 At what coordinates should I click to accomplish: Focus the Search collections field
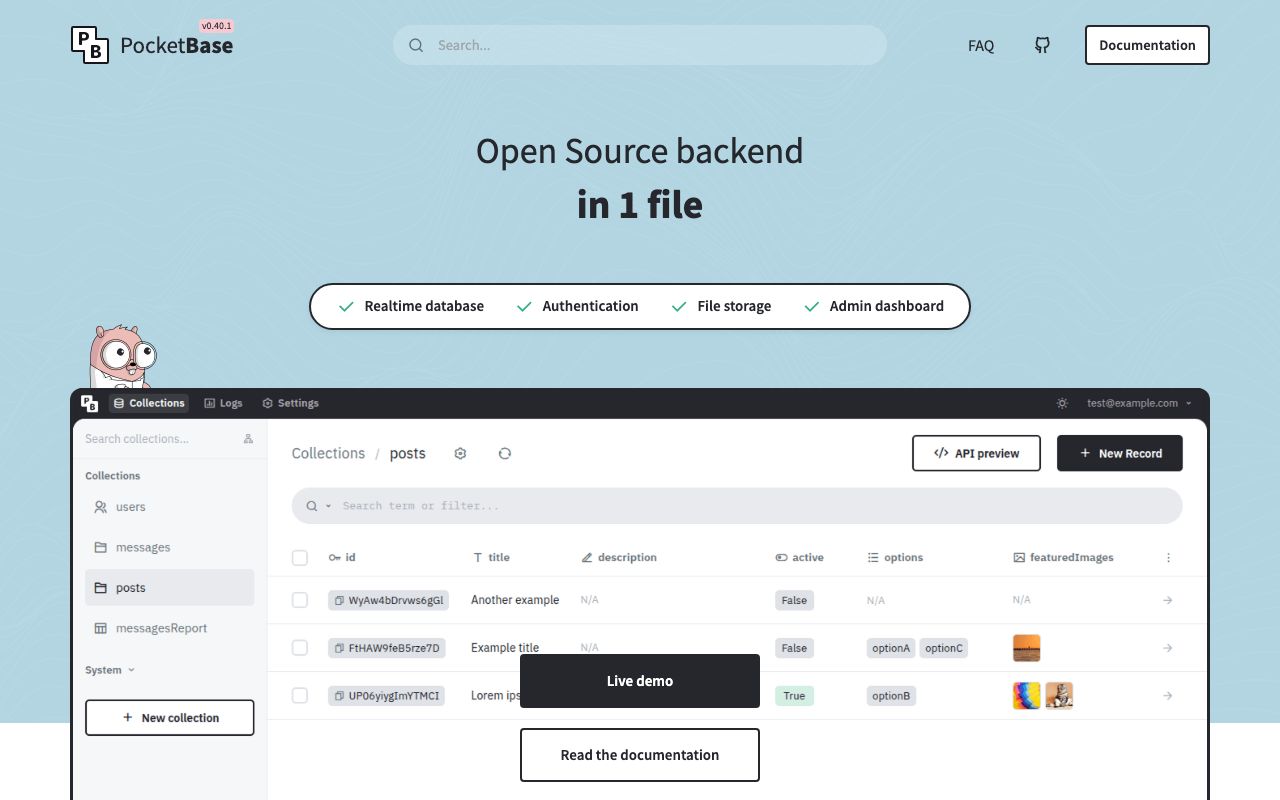coord(160,439)
